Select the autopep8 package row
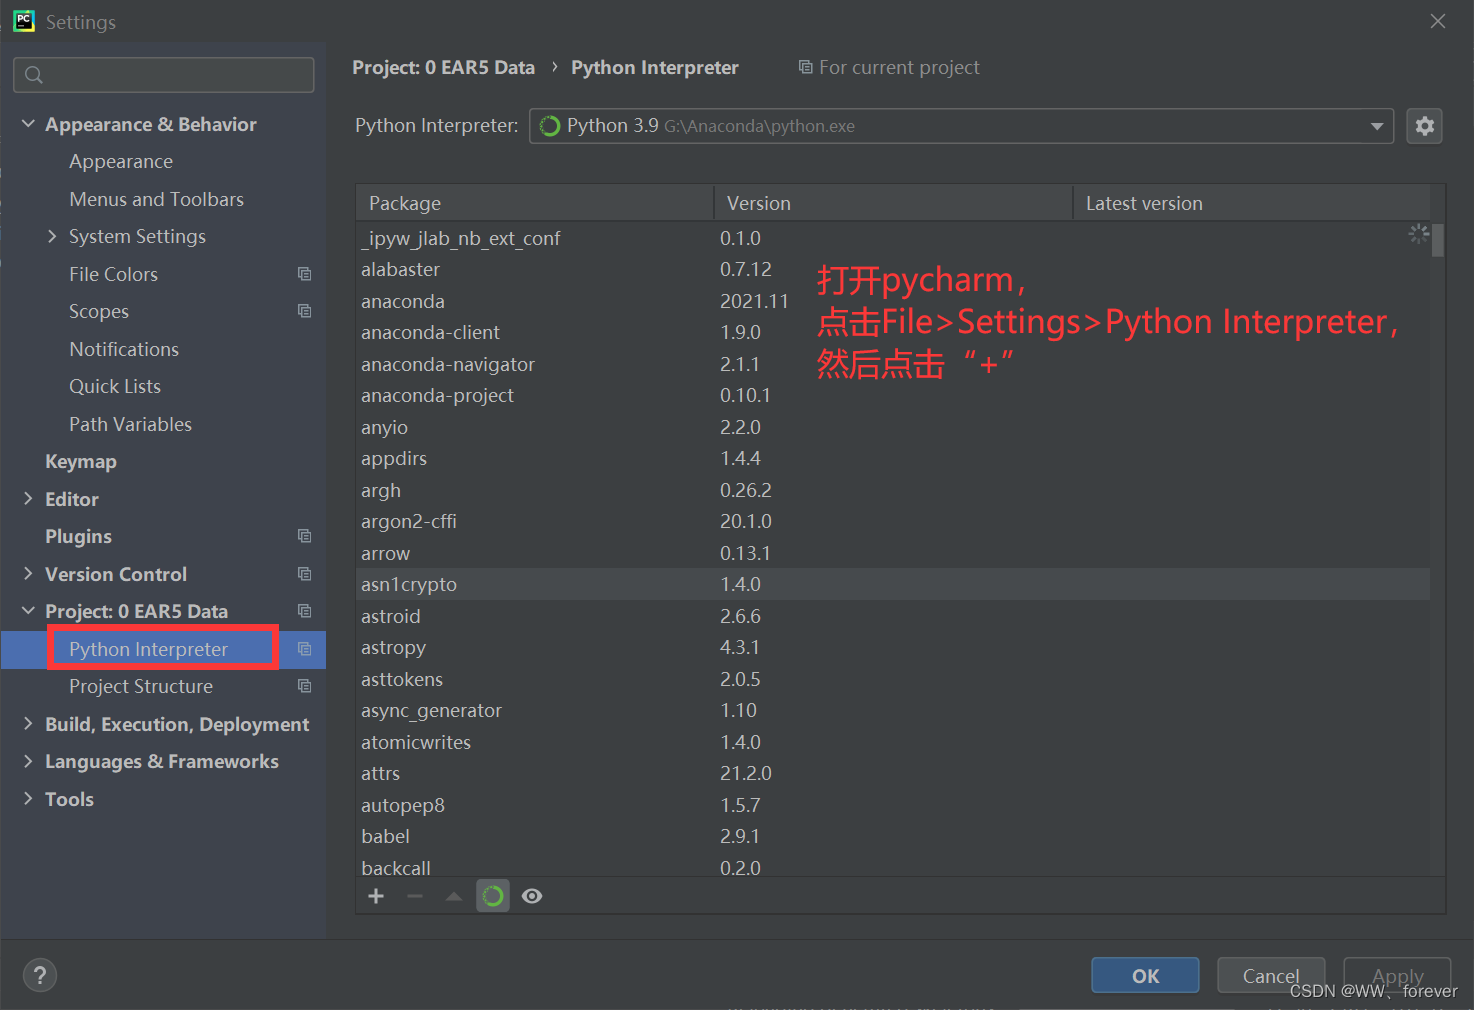 893,805
